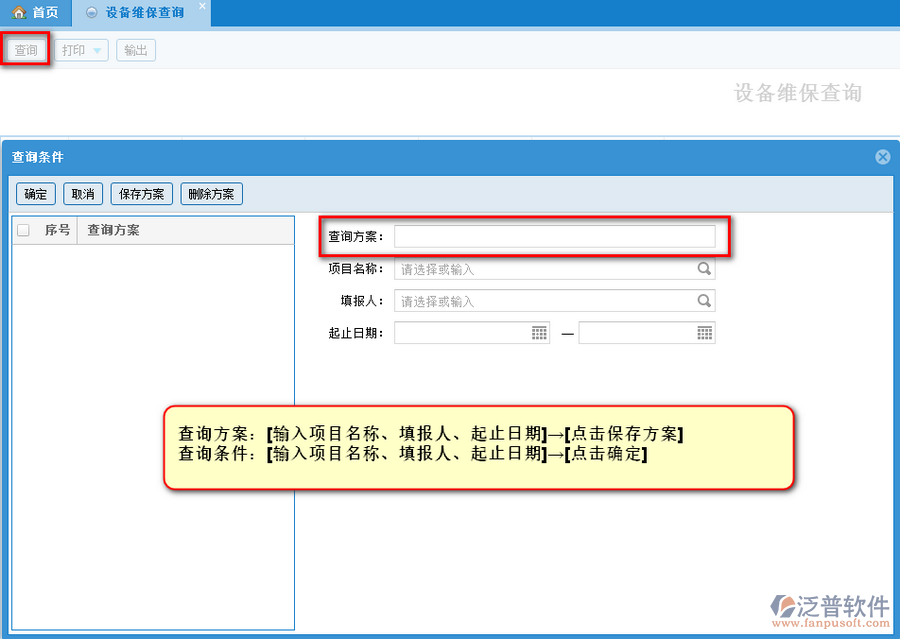Expand the 打印 dropdown arrow
900x639 pixels.
pyautogui.click(x=97, y=50)
